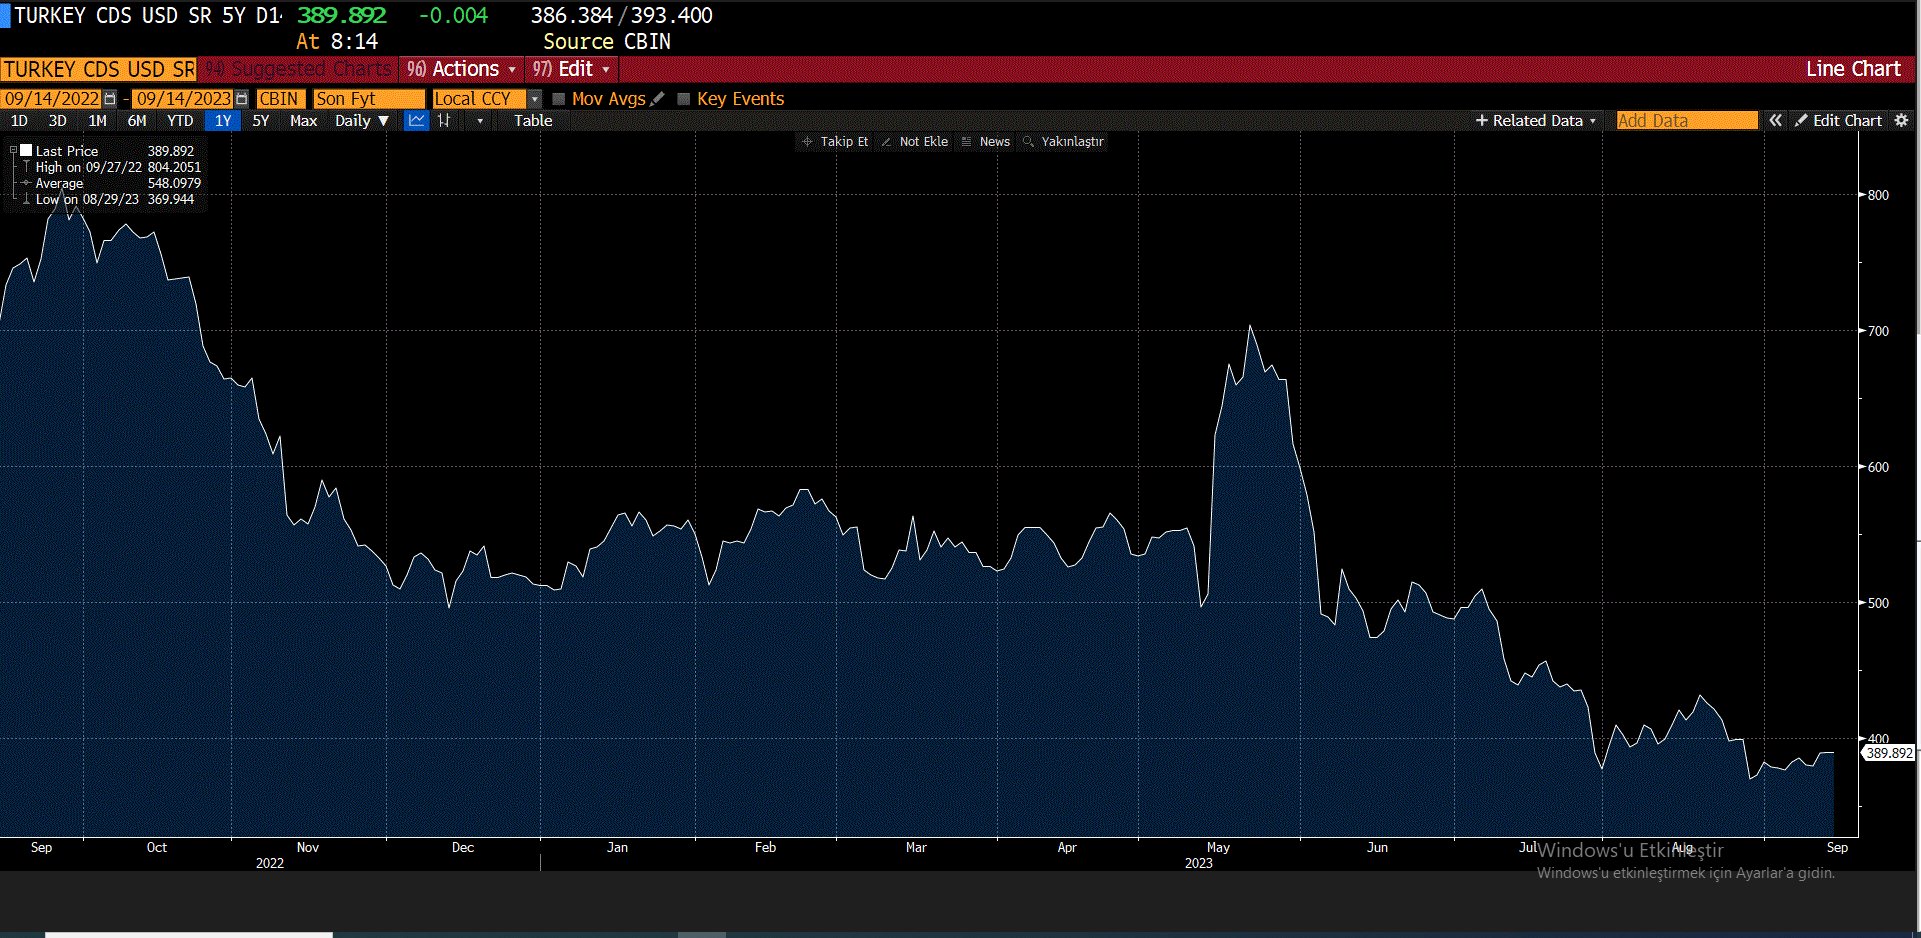Enable the Mov Avgs checkbox
This screenshot has width=1921, height=938.
pos(559,99)
